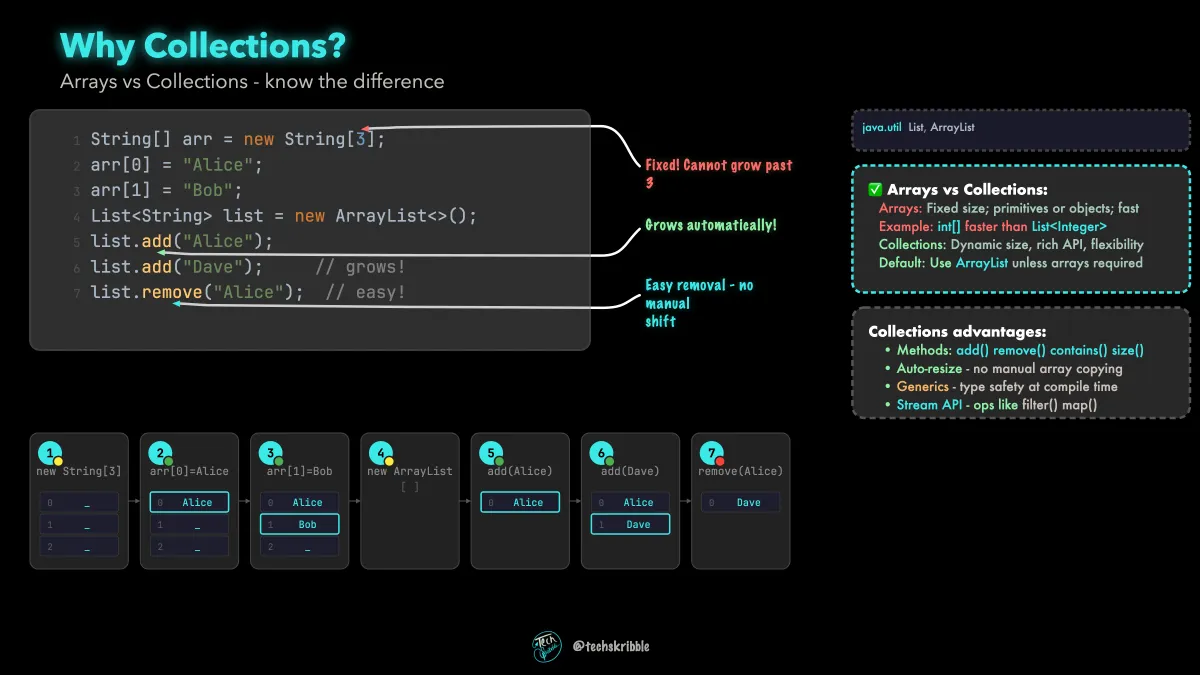Image resolution: width=1200 pixels, height=675 pixels.
Task: Click the "Auto-resize - no manual array copying" bullet
Action: click(x=1009, y=368)
